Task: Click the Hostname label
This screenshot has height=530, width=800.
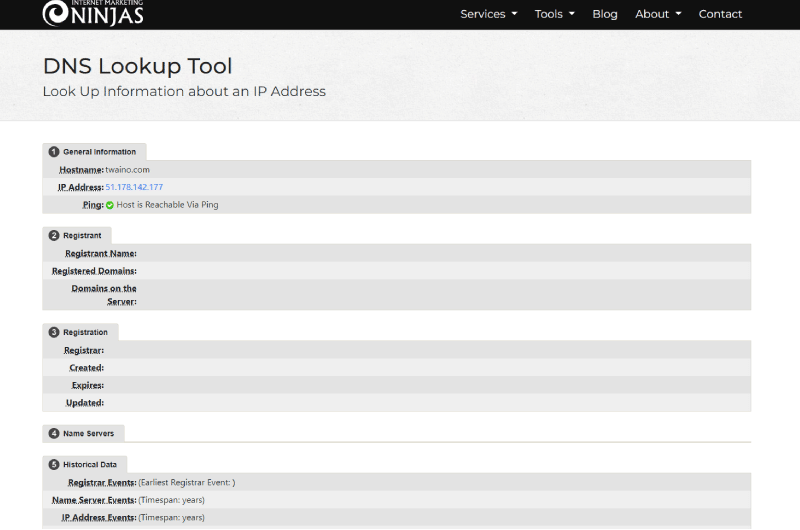Action: point(82,170)
